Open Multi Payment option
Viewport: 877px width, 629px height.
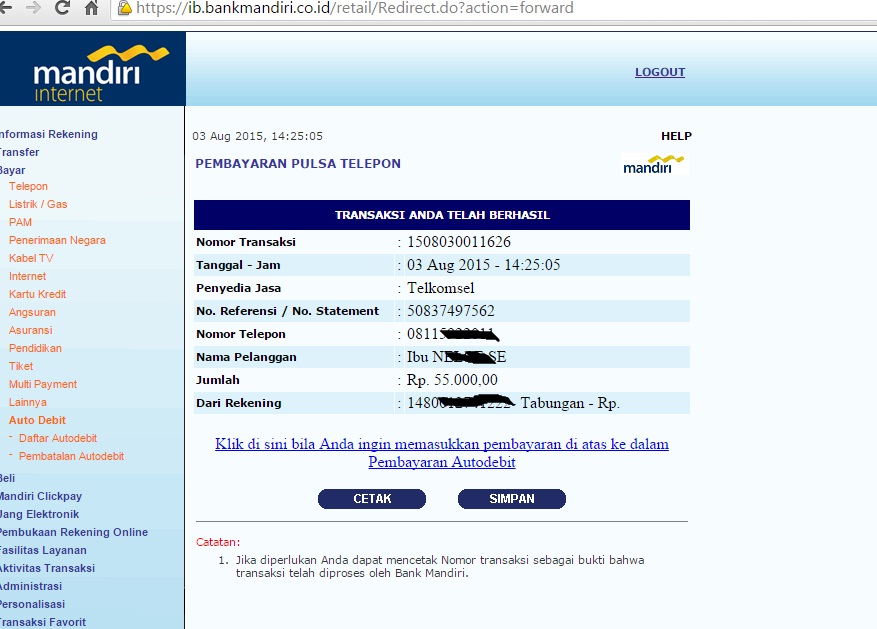click(x=43, y=384)
